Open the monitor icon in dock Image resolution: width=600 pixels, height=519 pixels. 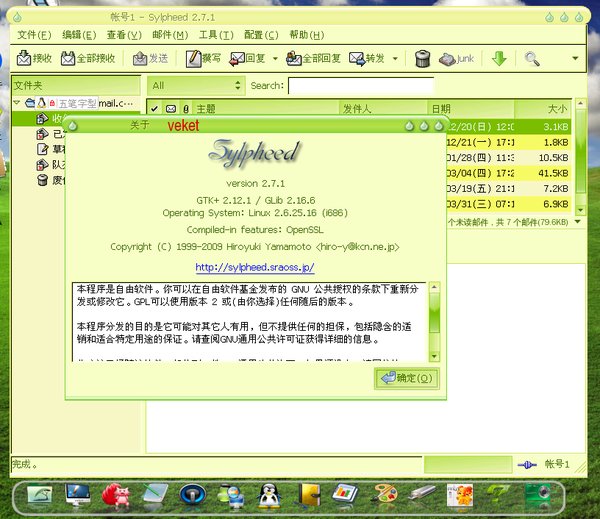point(78,496)
